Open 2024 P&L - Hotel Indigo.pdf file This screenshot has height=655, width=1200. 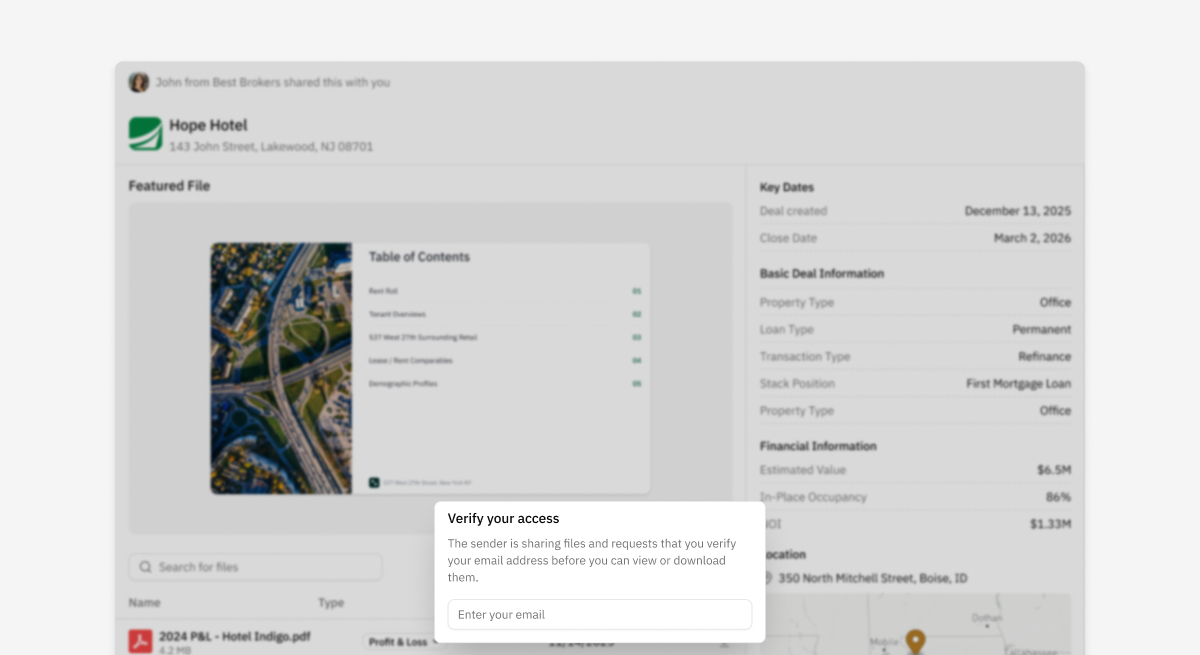click(234, 635)
